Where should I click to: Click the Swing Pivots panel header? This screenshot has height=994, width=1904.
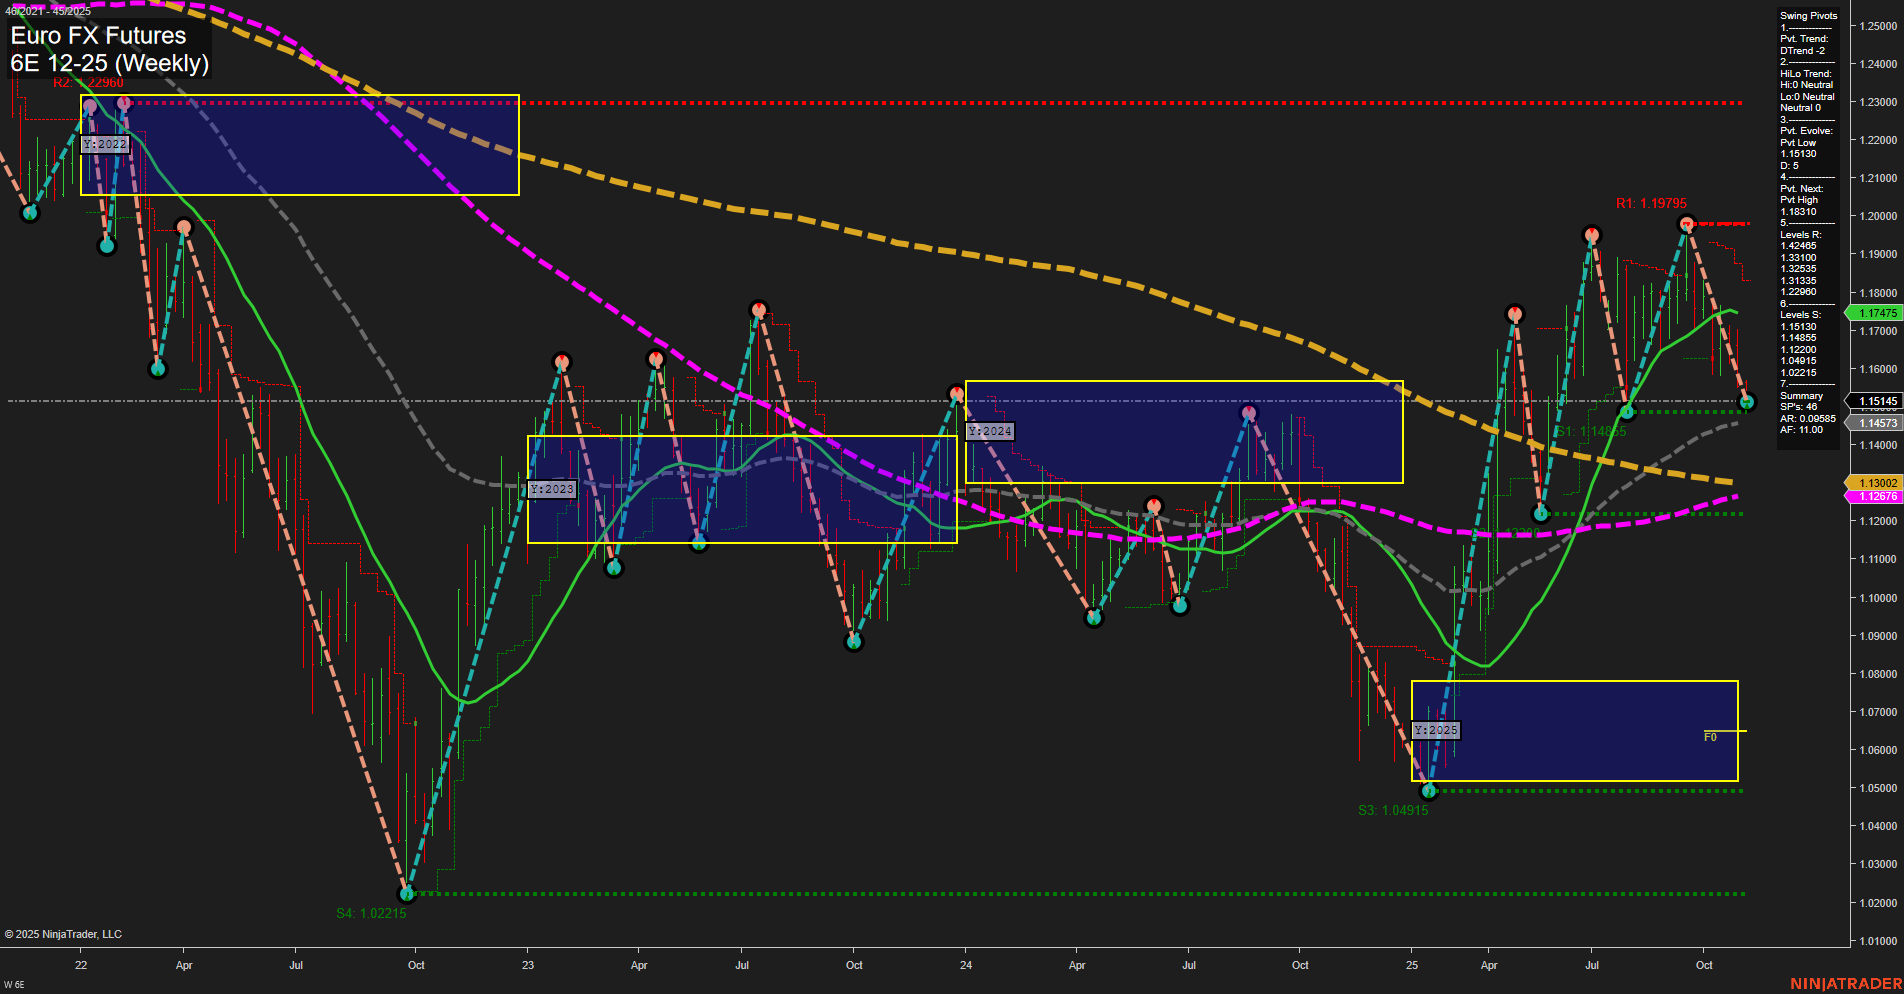coord(1808,15)
